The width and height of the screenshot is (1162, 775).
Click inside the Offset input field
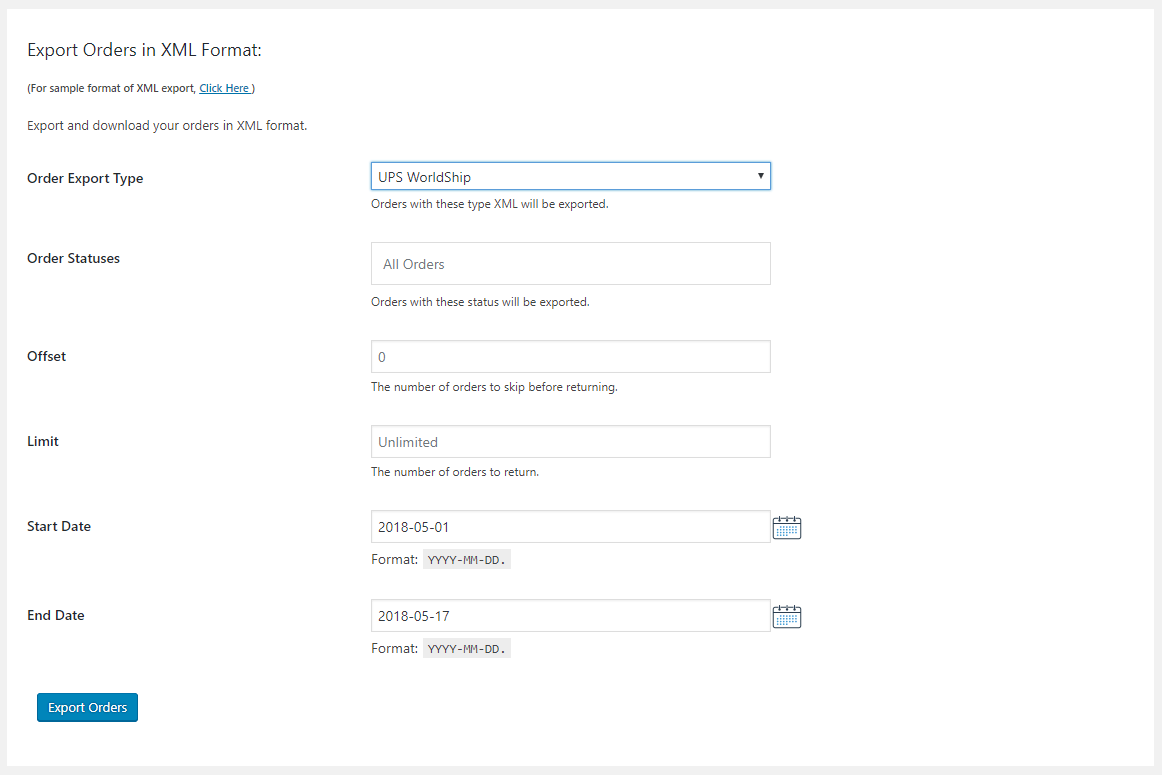(570, 356)
